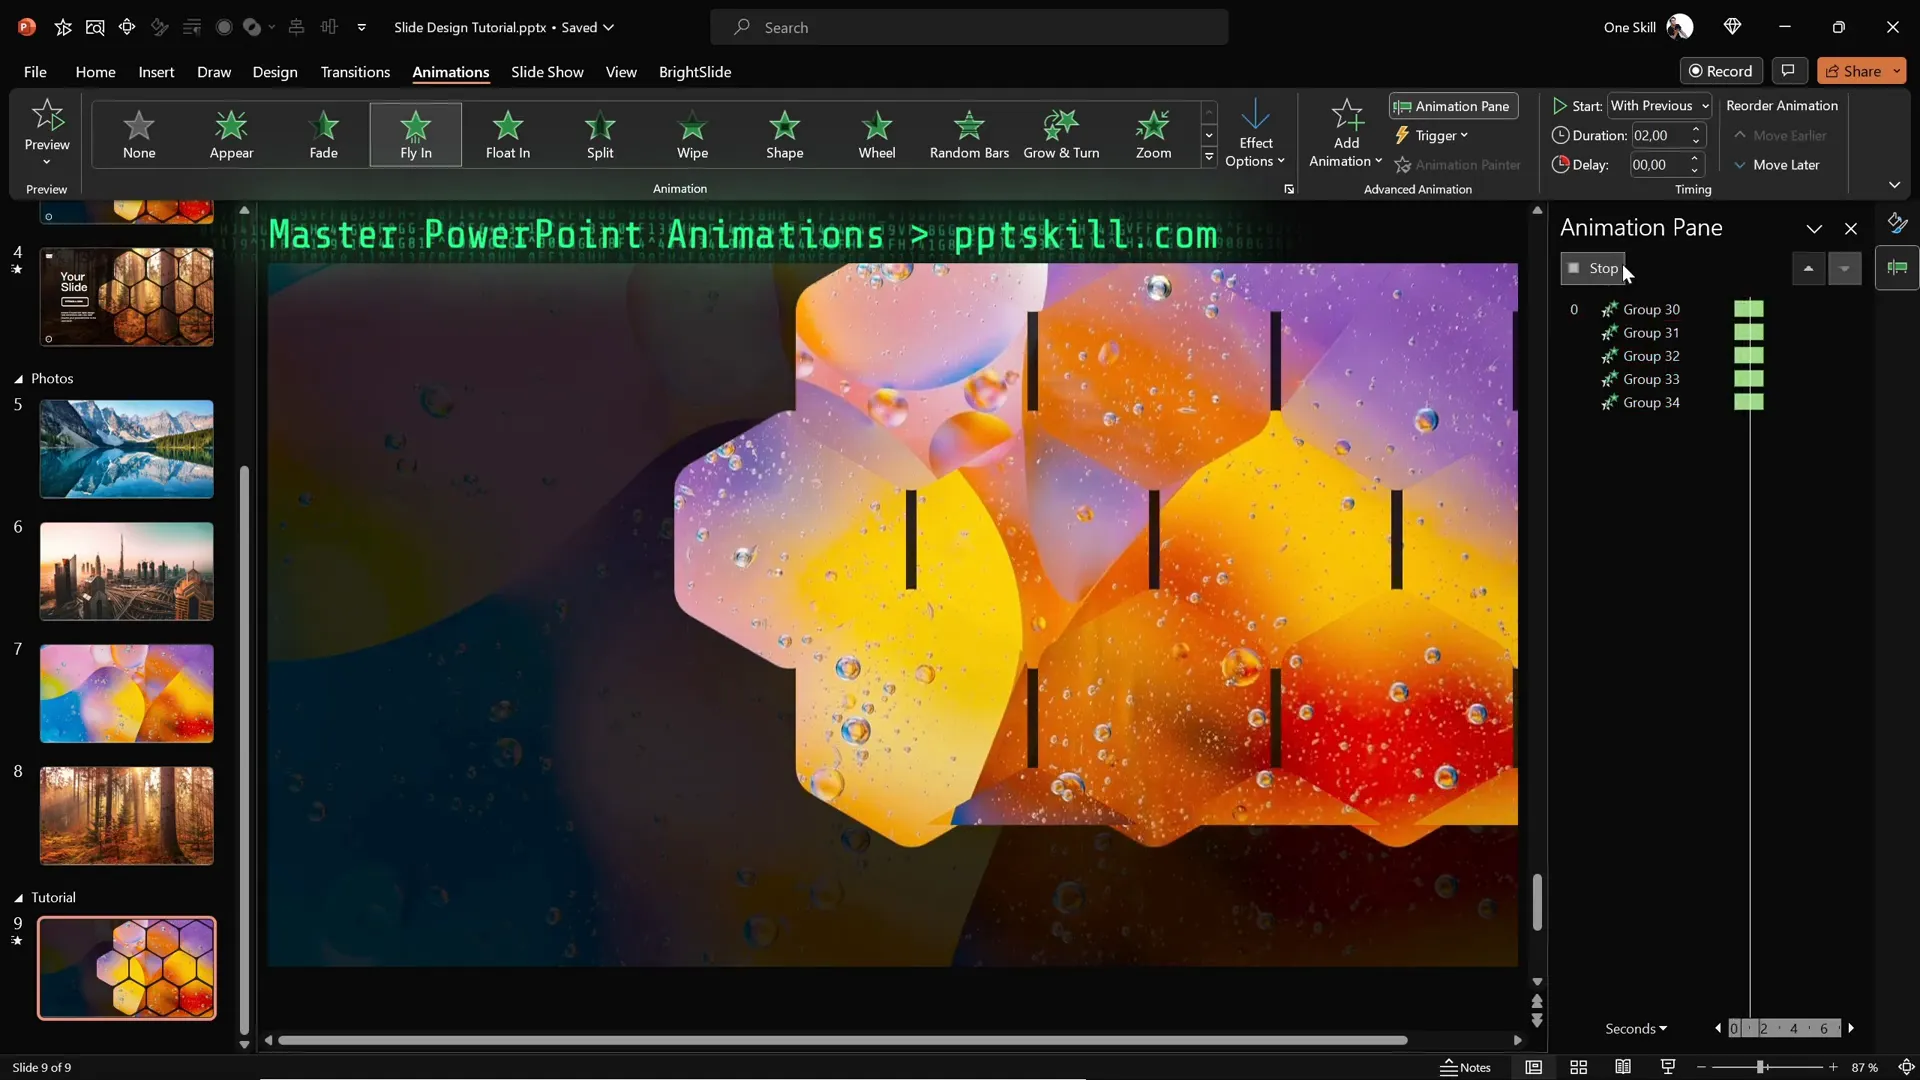Adjust the zoom slider at bottom right
Screen dimensions: 1920x1080
click(1760, 1067)
